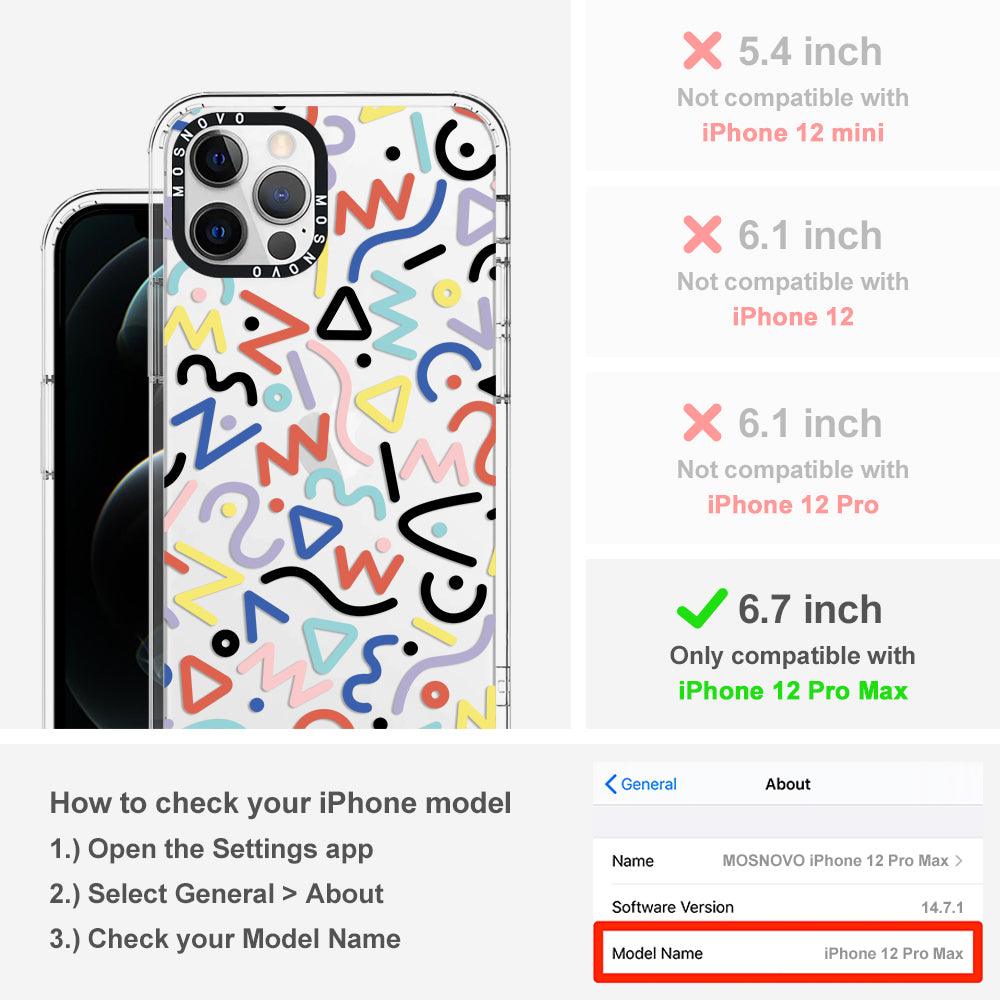Screen dimensions: 1000x1000
Task: Click the red X above iPhone 12 text
Action: point(702,235)
